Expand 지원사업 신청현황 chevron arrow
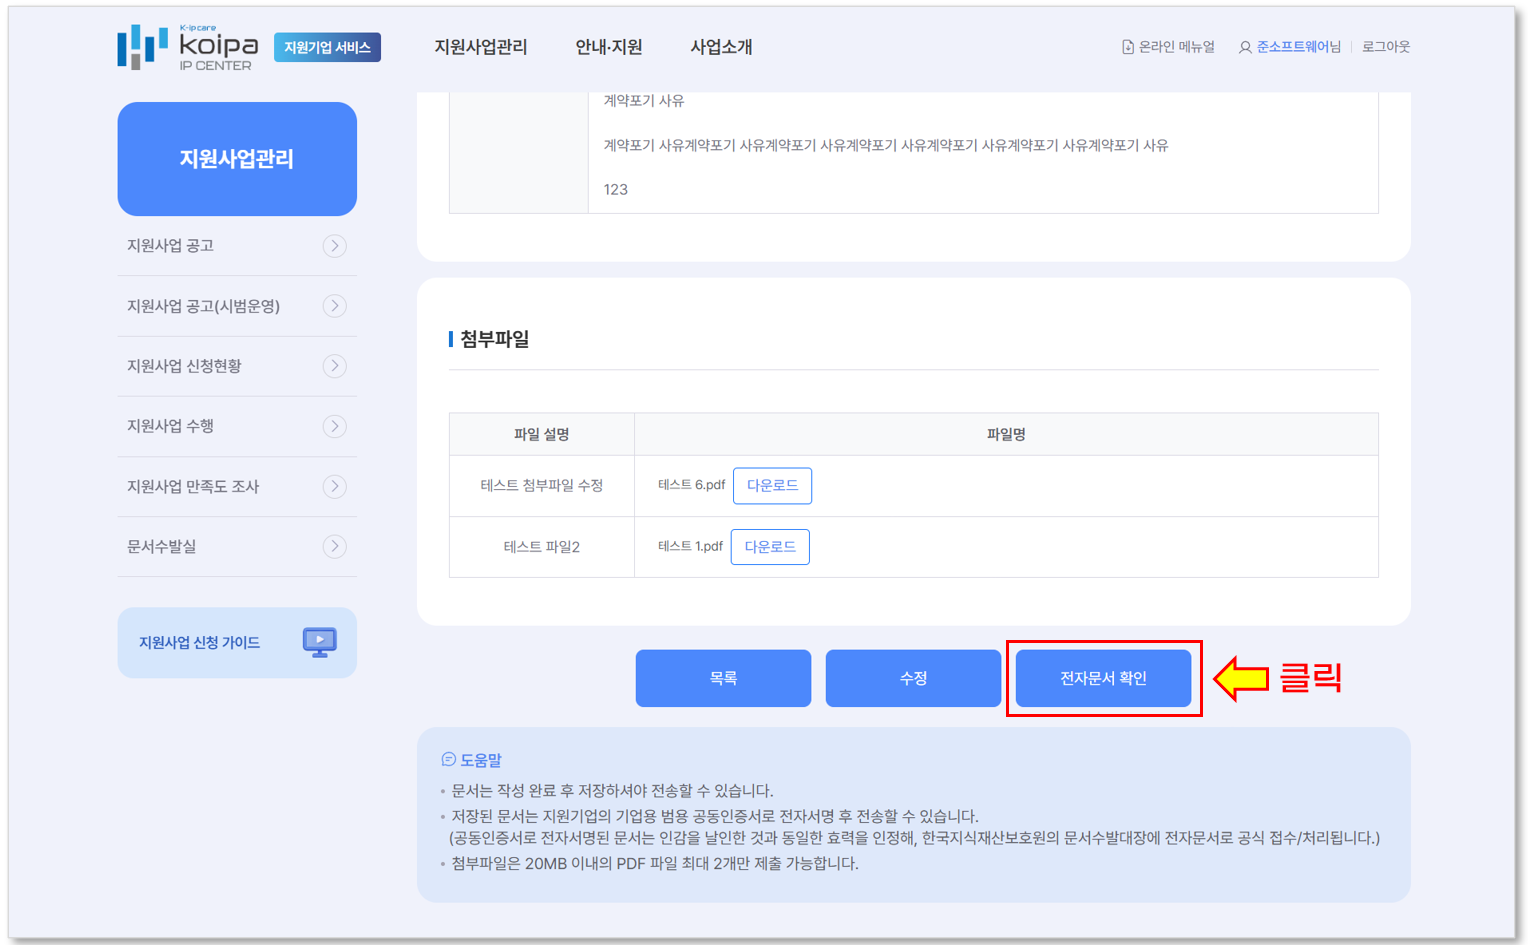Screen dimensions: 1528x945 tap(335, 366)
